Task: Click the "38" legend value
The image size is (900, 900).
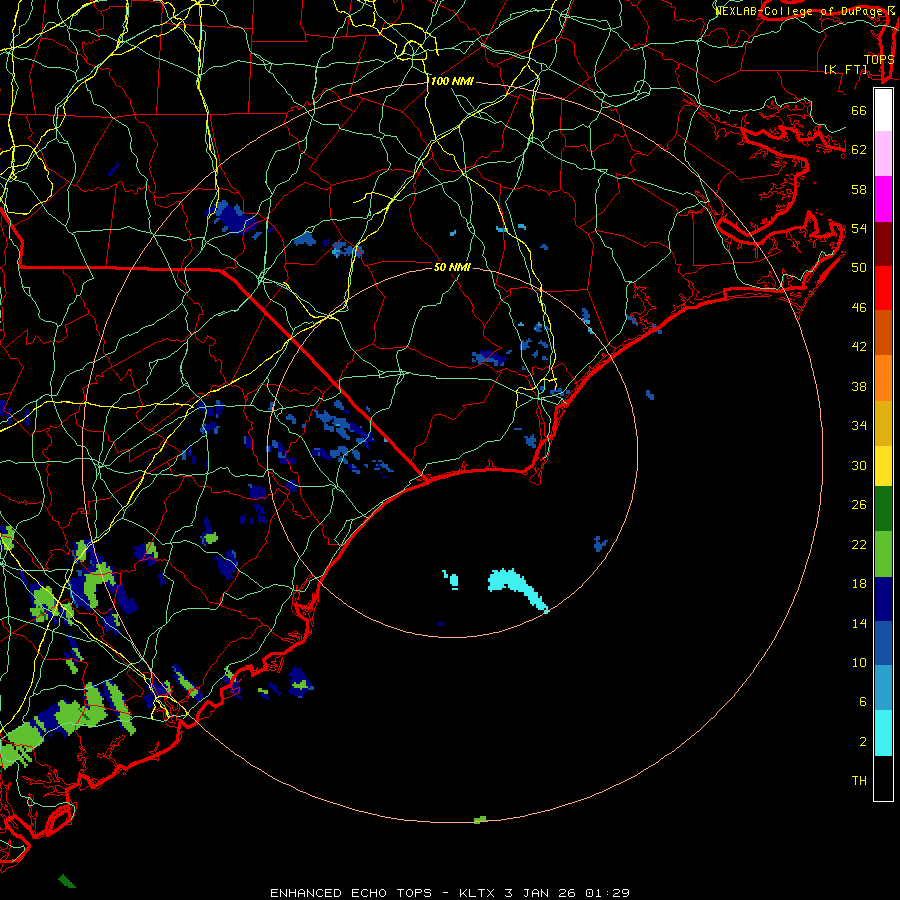Action: pos(859,387)
